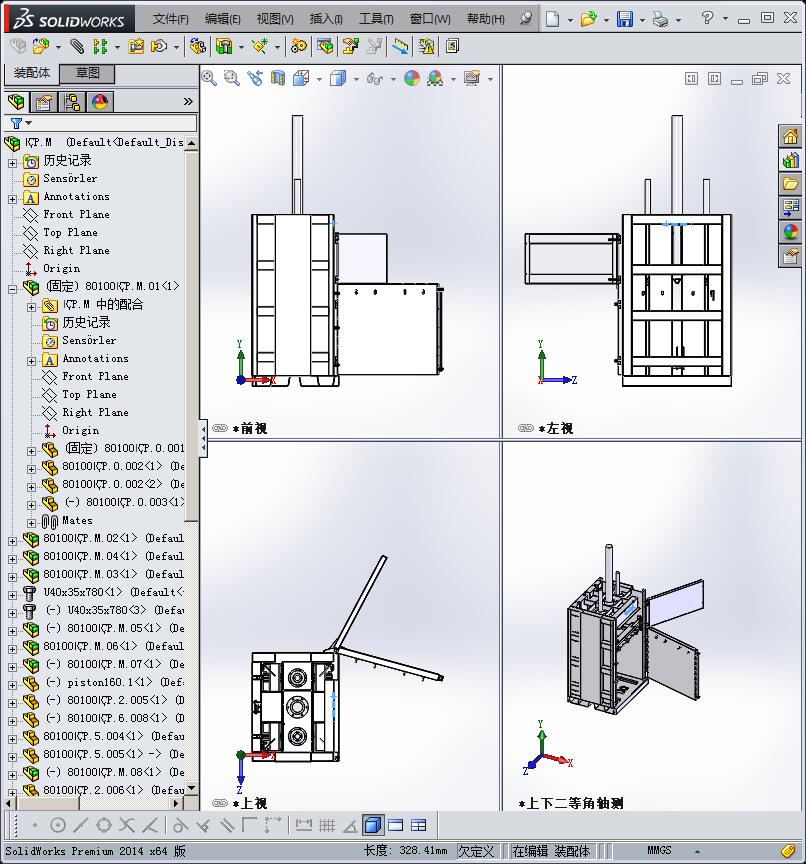Toggle four view layout button
This screenshot has width=806, height=864.
[419, 825]
